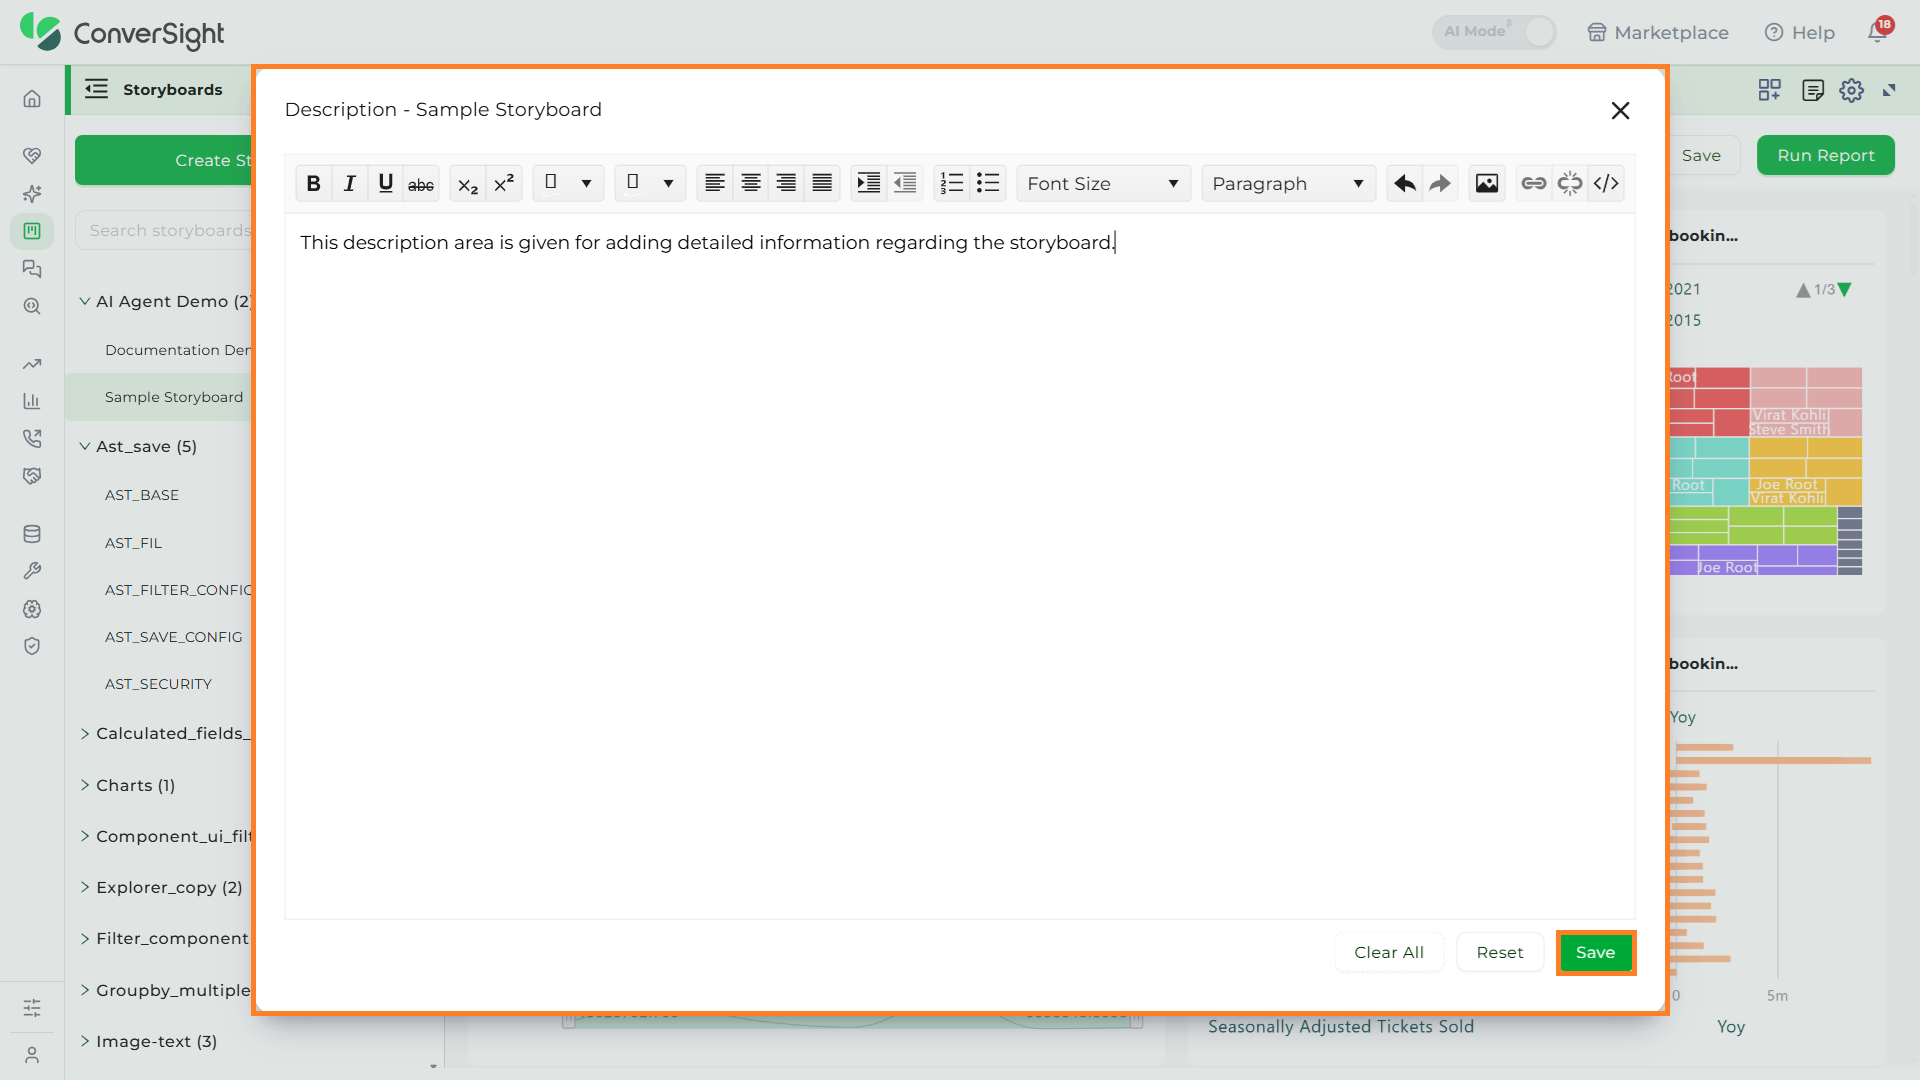
Task: Expand the Explorer_copy folder
Action: pos(85,887)
